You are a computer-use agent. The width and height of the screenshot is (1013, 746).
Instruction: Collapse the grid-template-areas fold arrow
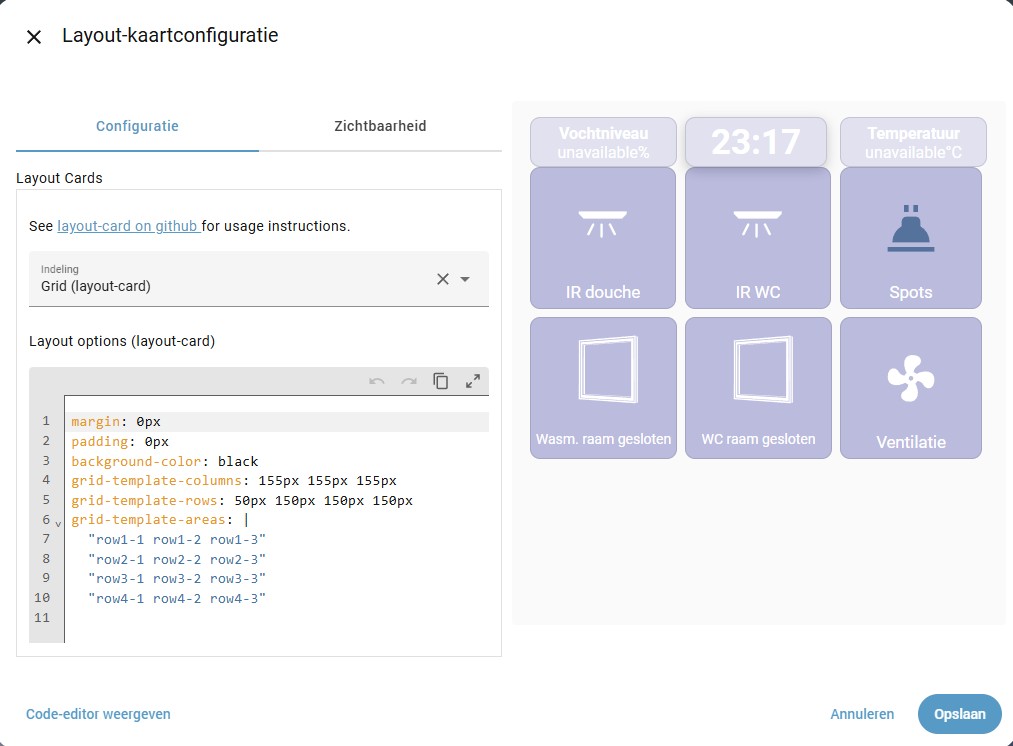(58, 522)
